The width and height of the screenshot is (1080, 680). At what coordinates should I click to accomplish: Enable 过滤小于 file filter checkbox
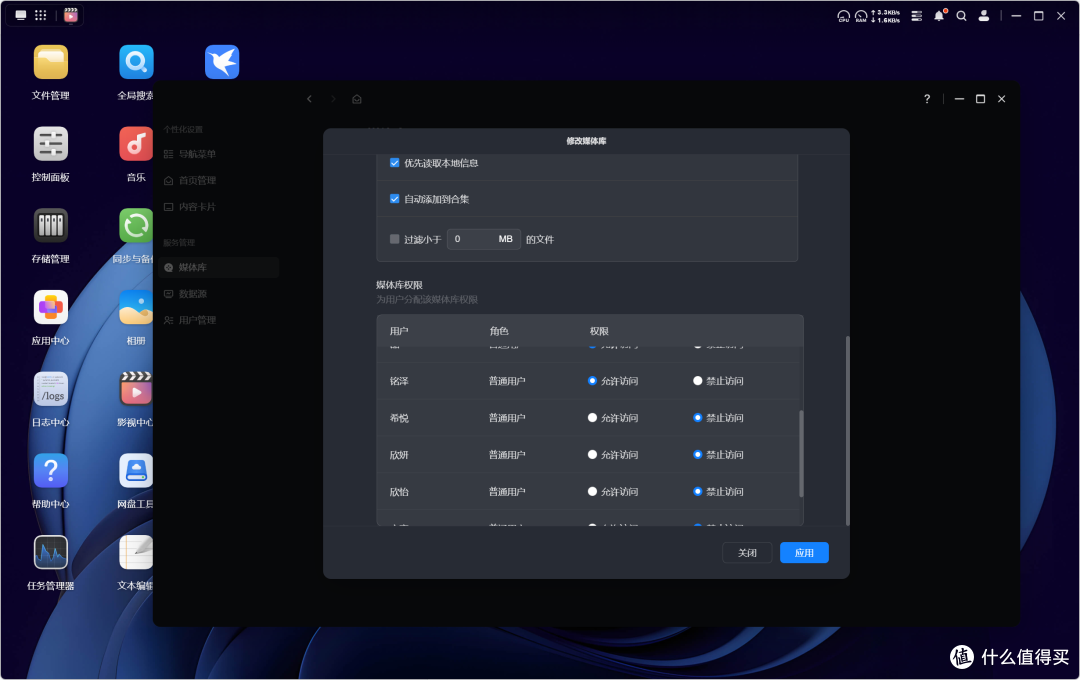(395, 239)
